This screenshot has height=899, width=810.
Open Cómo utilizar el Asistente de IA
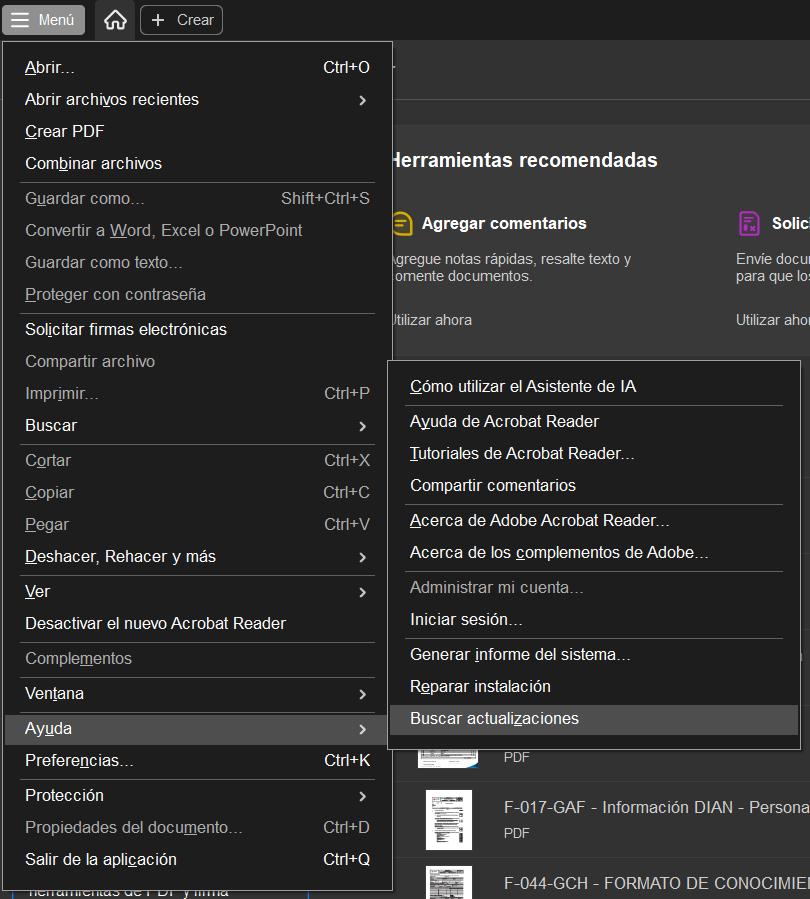(594, 387)
